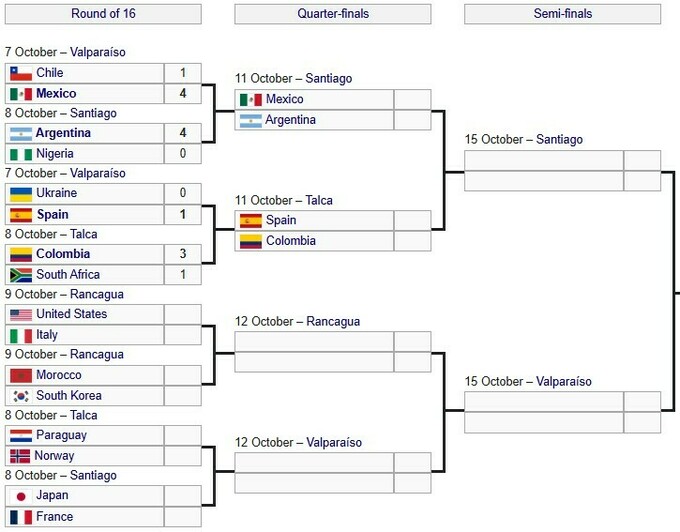Click the Semi-finals column header
The height and width of the screenshot is (532, 680).
click(x=562, y=14)
